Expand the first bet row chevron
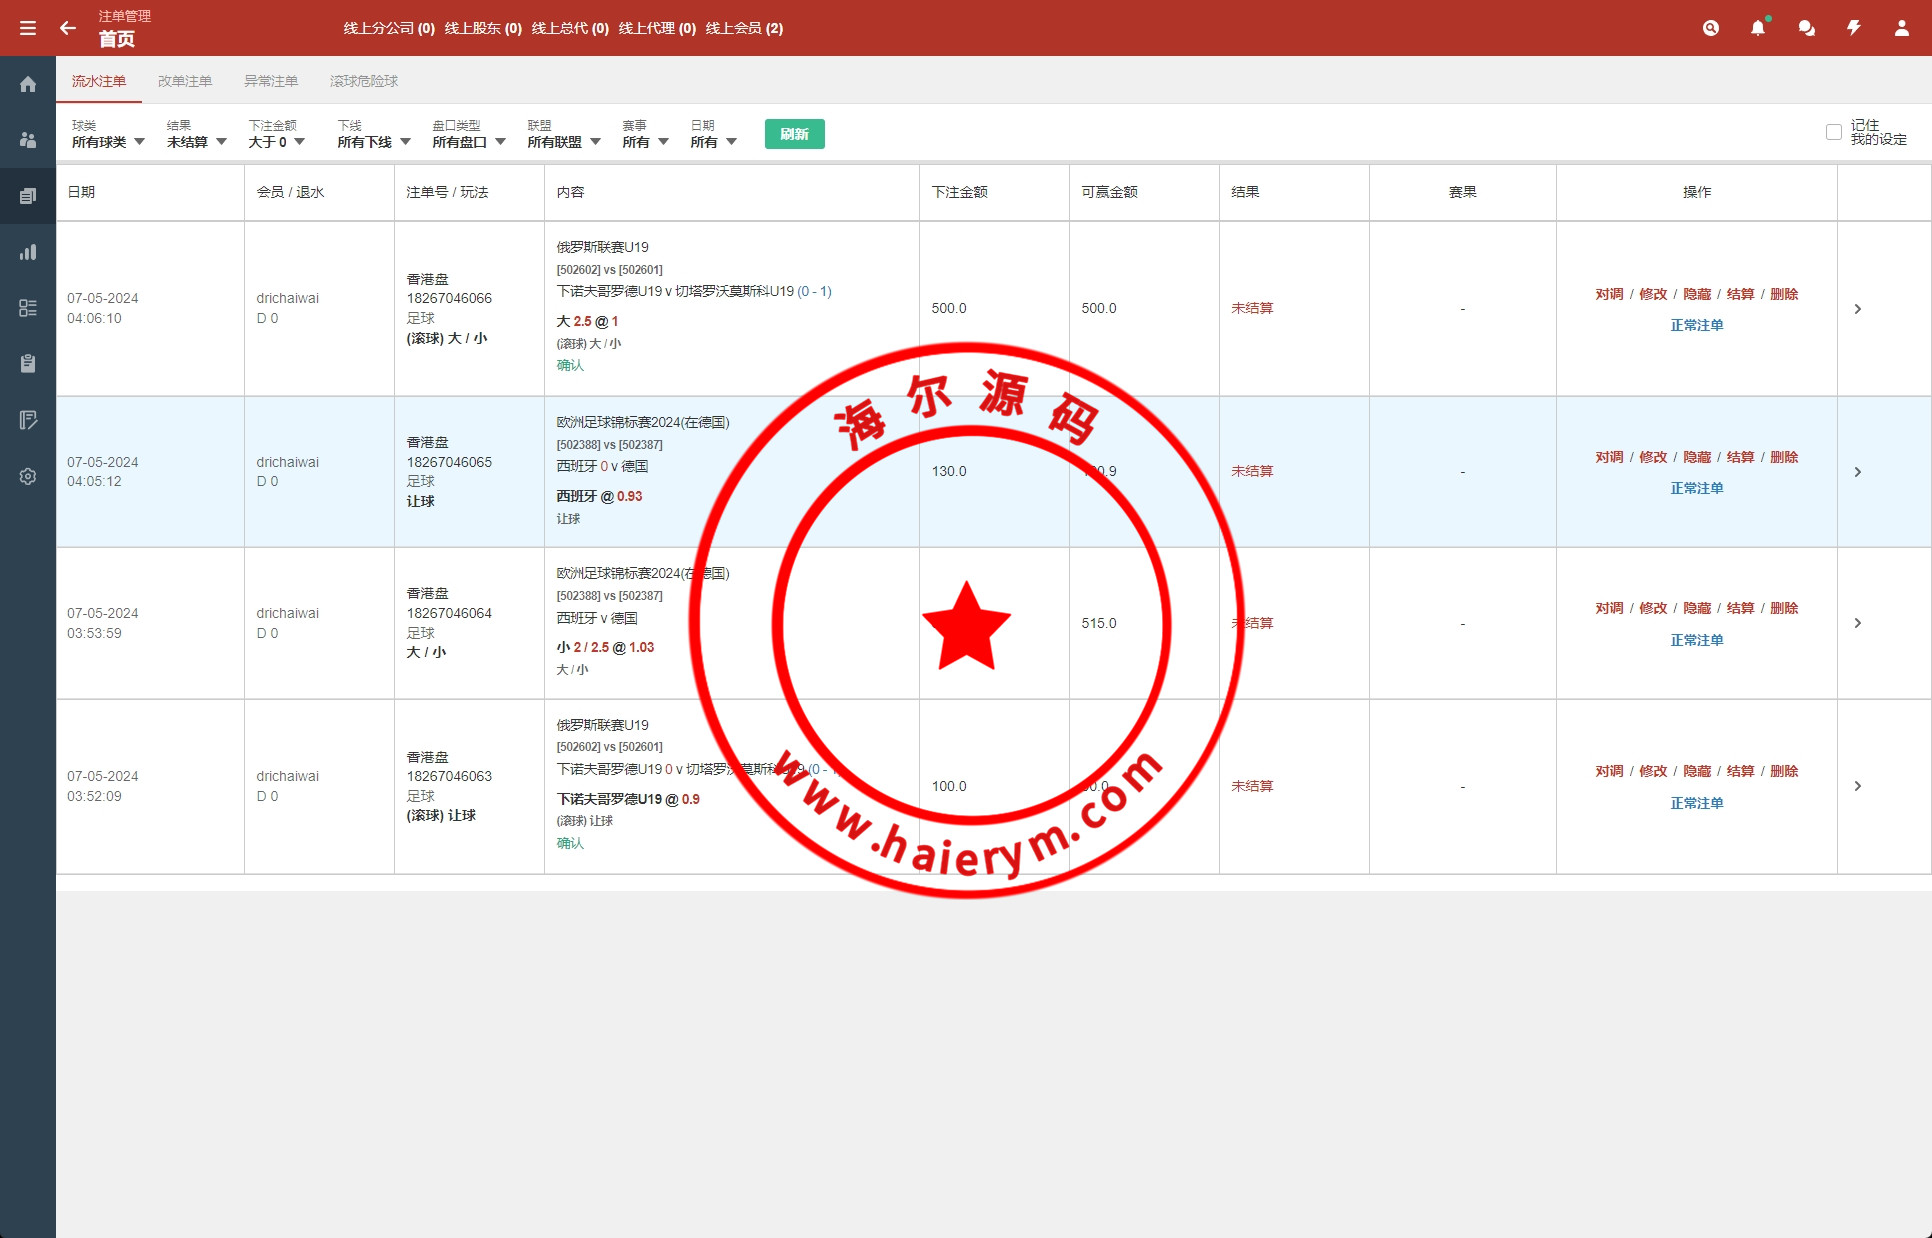The width and height of the screenshot is (1932, 1238). 1857,309
